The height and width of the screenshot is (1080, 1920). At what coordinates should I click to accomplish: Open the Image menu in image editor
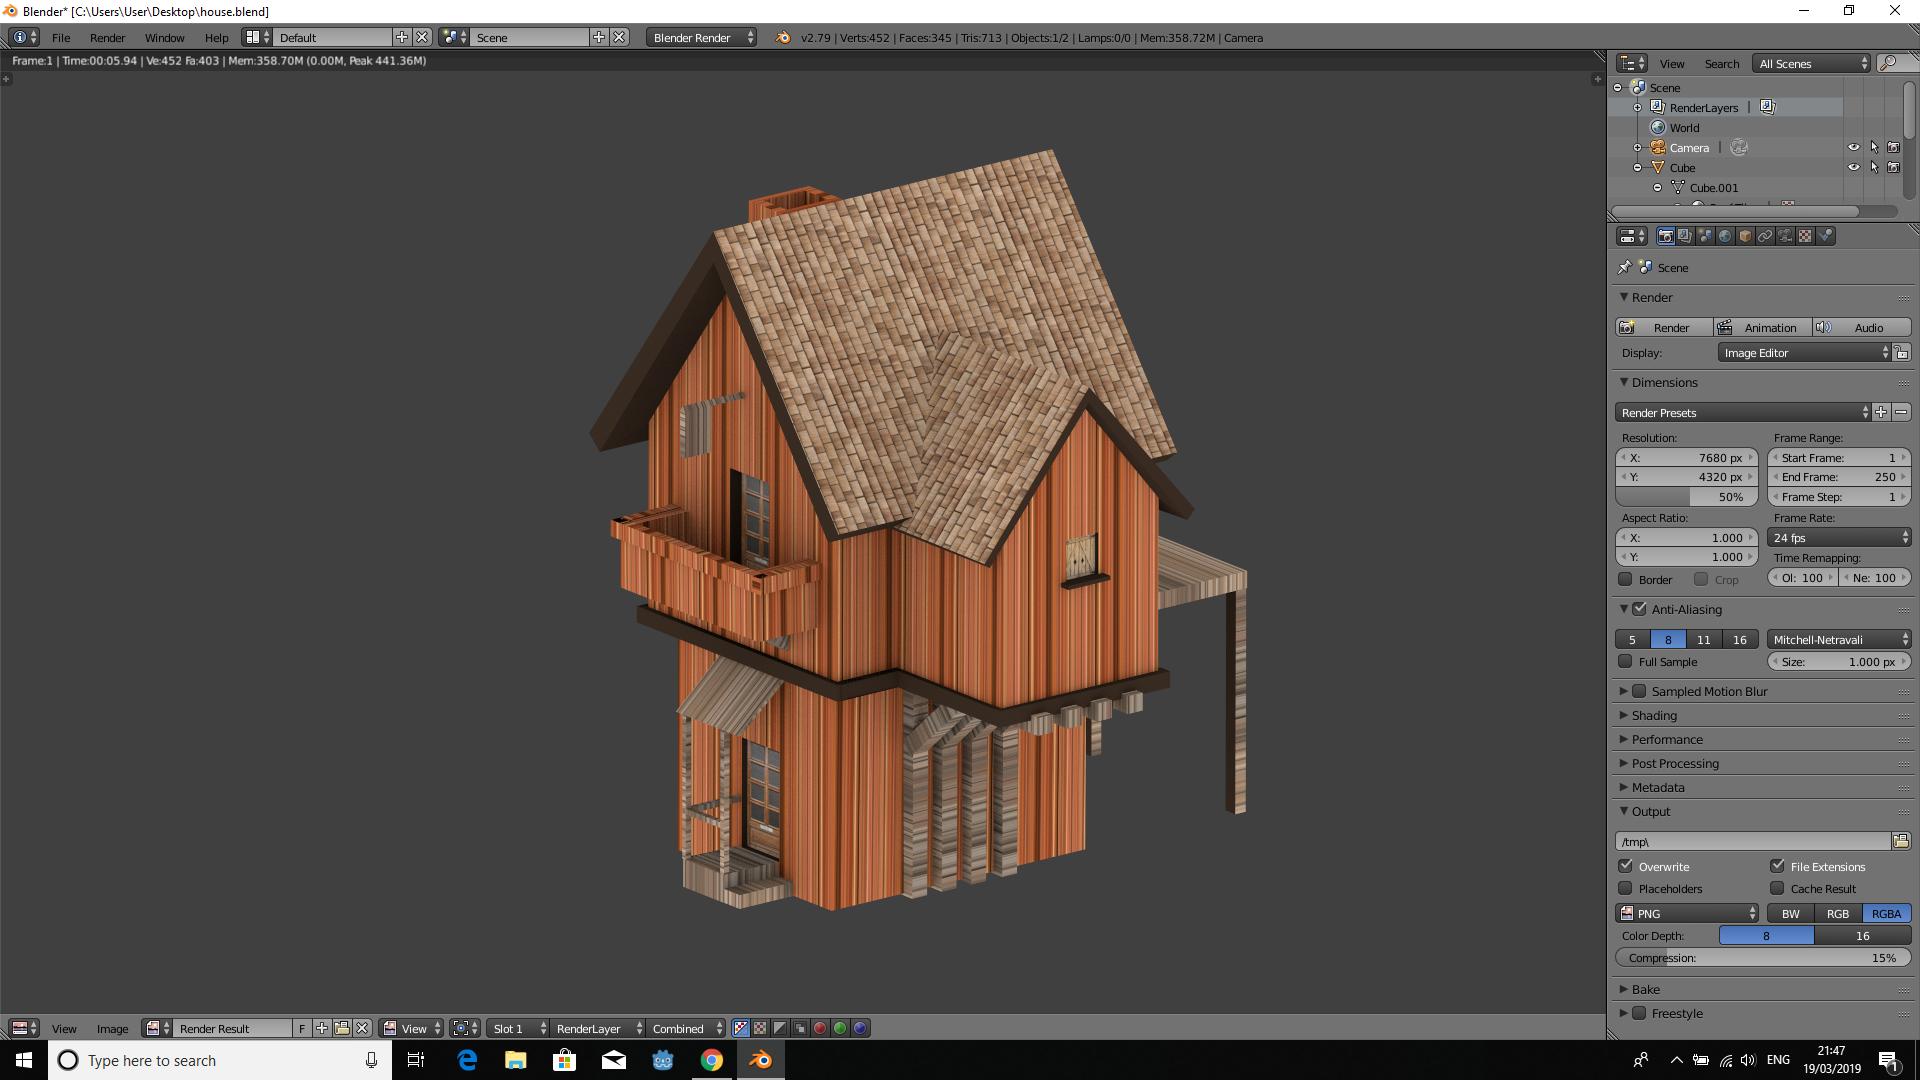pyautogui.click(x=112, y=1028)
